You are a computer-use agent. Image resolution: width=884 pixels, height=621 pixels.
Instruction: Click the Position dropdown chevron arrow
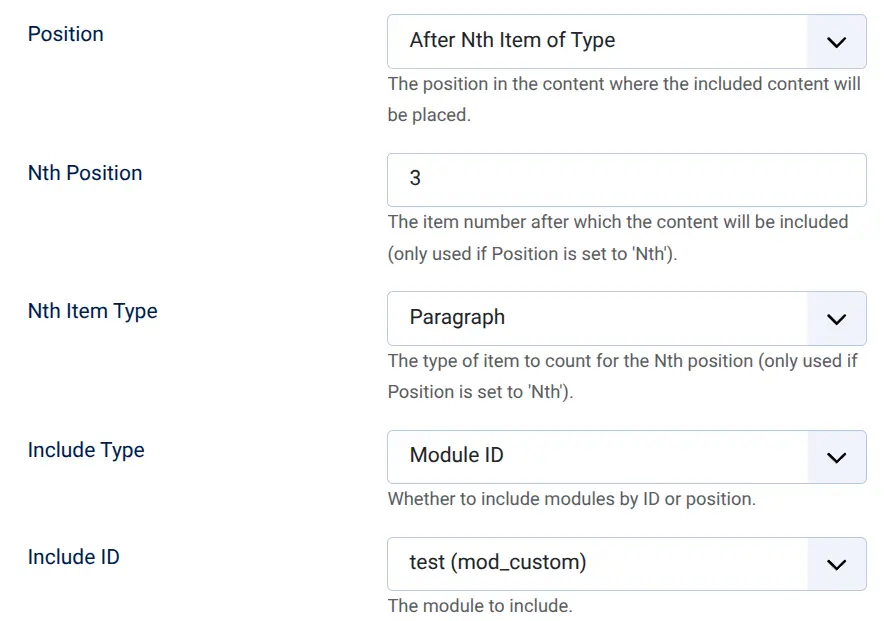pos(838,41)
